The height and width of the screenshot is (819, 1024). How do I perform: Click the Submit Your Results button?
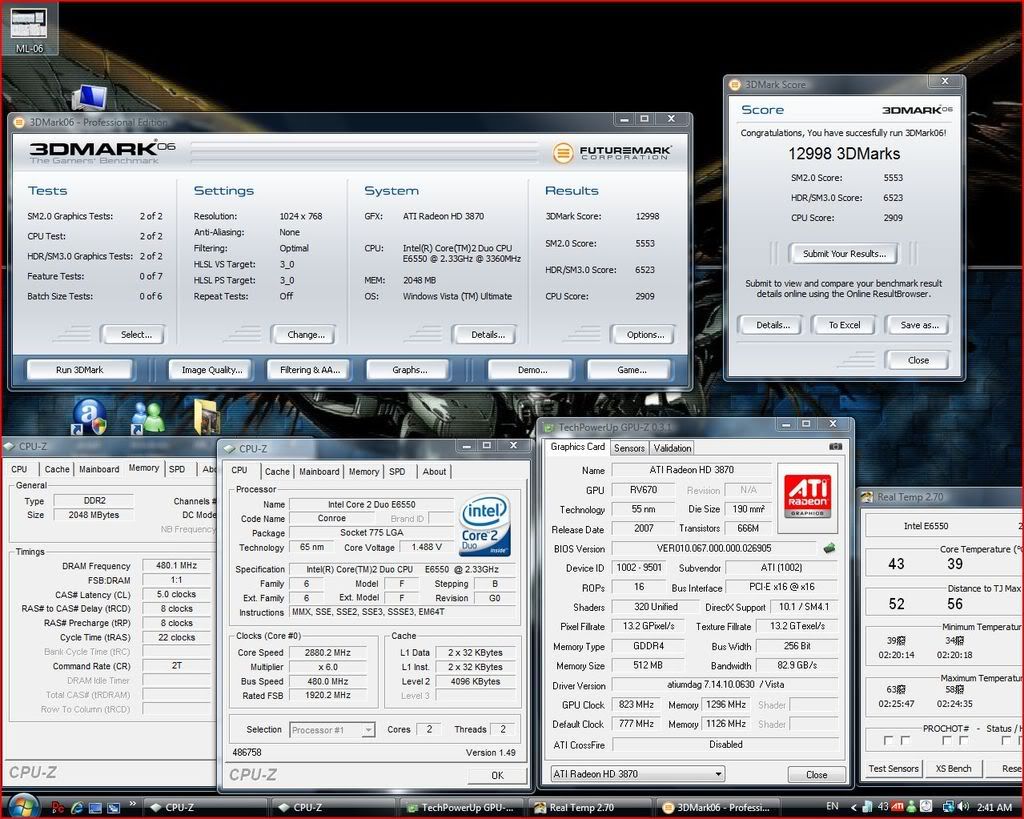tap(844, 254)
